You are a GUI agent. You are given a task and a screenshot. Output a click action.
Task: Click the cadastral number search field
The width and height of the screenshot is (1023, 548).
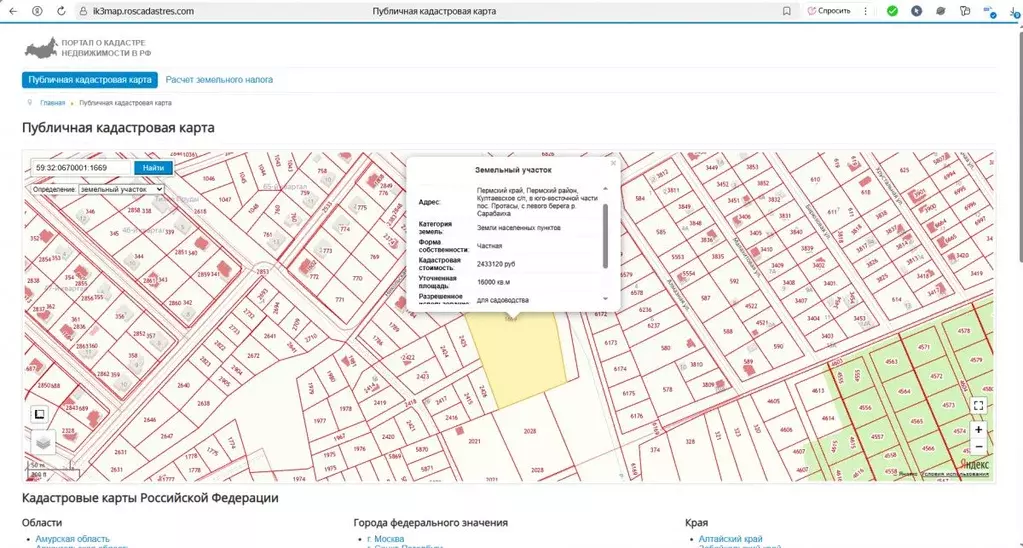click(82, 168)
